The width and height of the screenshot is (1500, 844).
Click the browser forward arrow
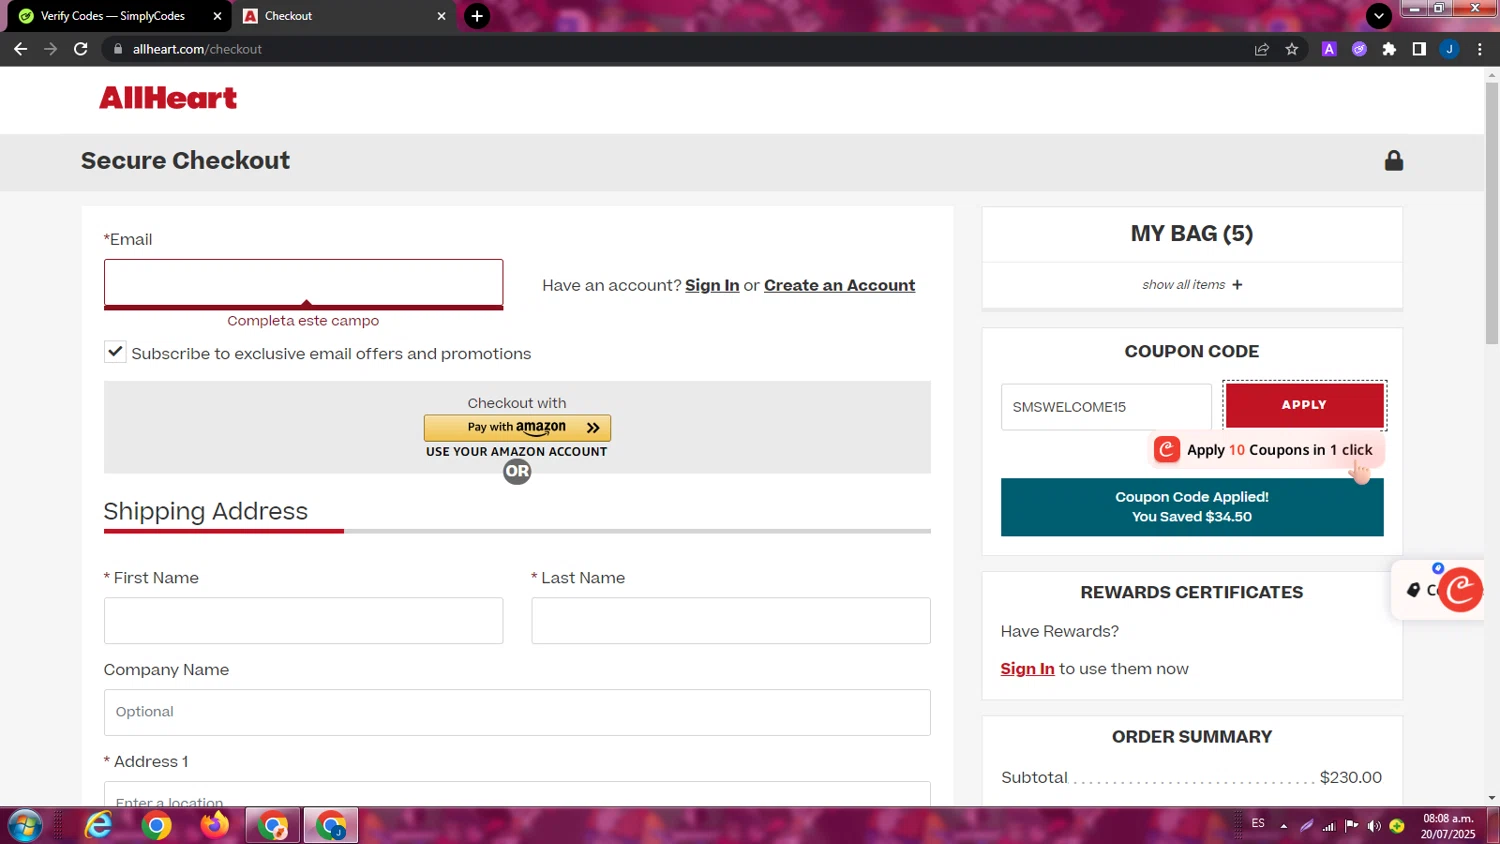click(50, 49)
